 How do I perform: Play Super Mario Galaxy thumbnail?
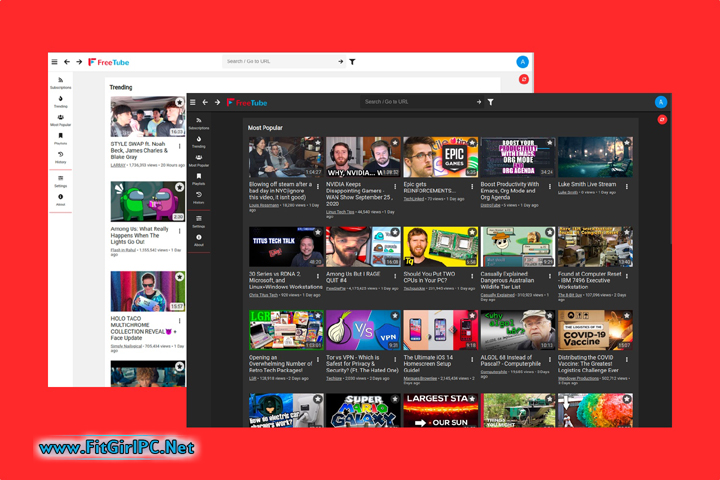363,410
